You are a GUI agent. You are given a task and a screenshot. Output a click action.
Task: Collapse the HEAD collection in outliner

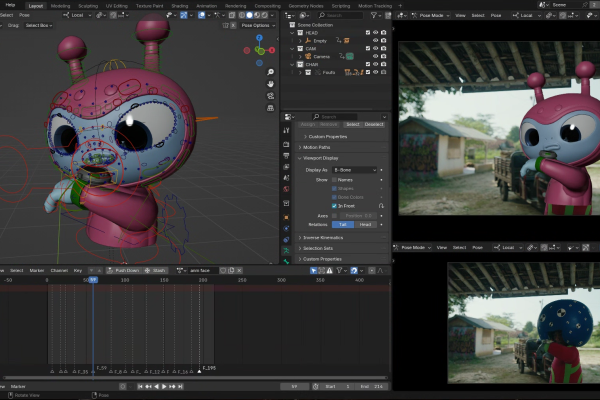pyautogui.click(x=292, y=33)
